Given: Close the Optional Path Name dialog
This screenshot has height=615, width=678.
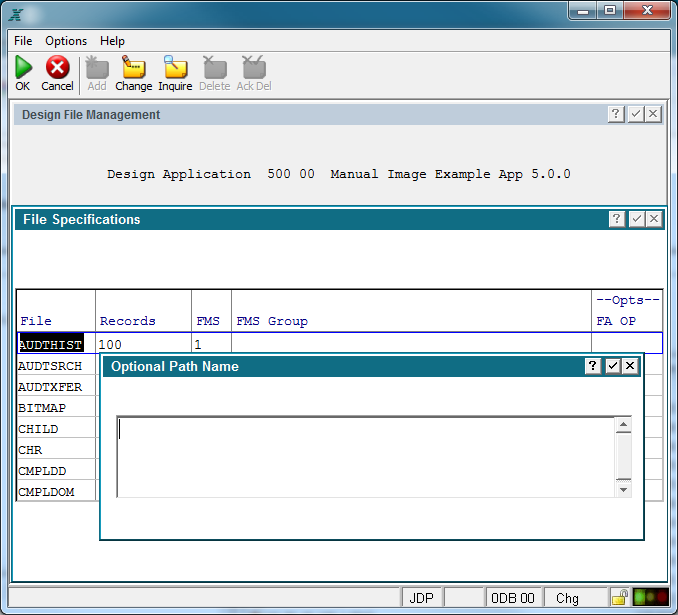Looking at the screenshot, I should (x=630, y=366).
